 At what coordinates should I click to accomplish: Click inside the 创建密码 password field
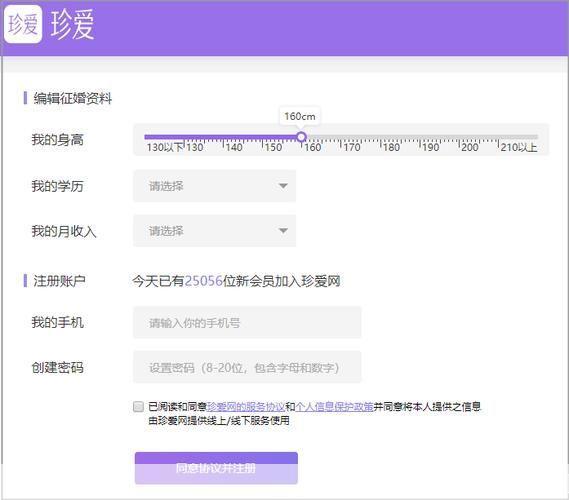click(247, 367)
